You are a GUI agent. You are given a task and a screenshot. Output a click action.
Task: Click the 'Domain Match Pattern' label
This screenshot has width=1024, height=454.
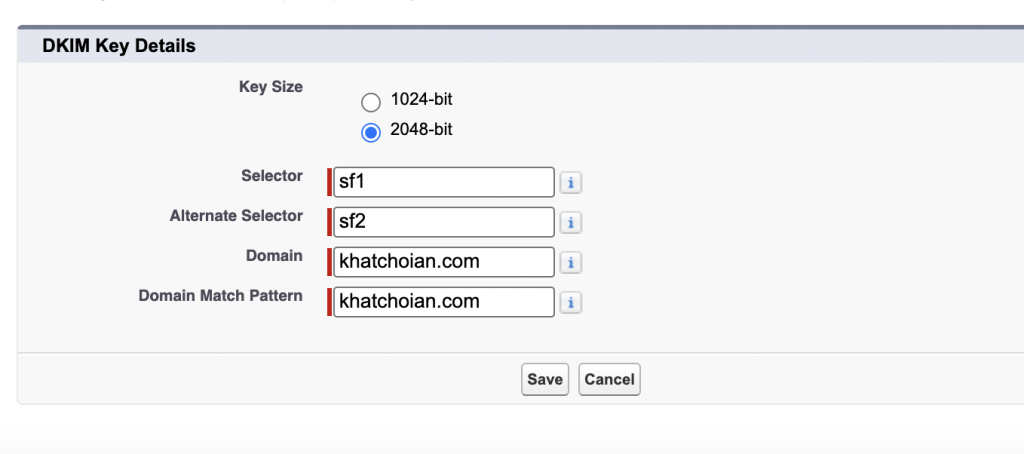click(220, 296)
